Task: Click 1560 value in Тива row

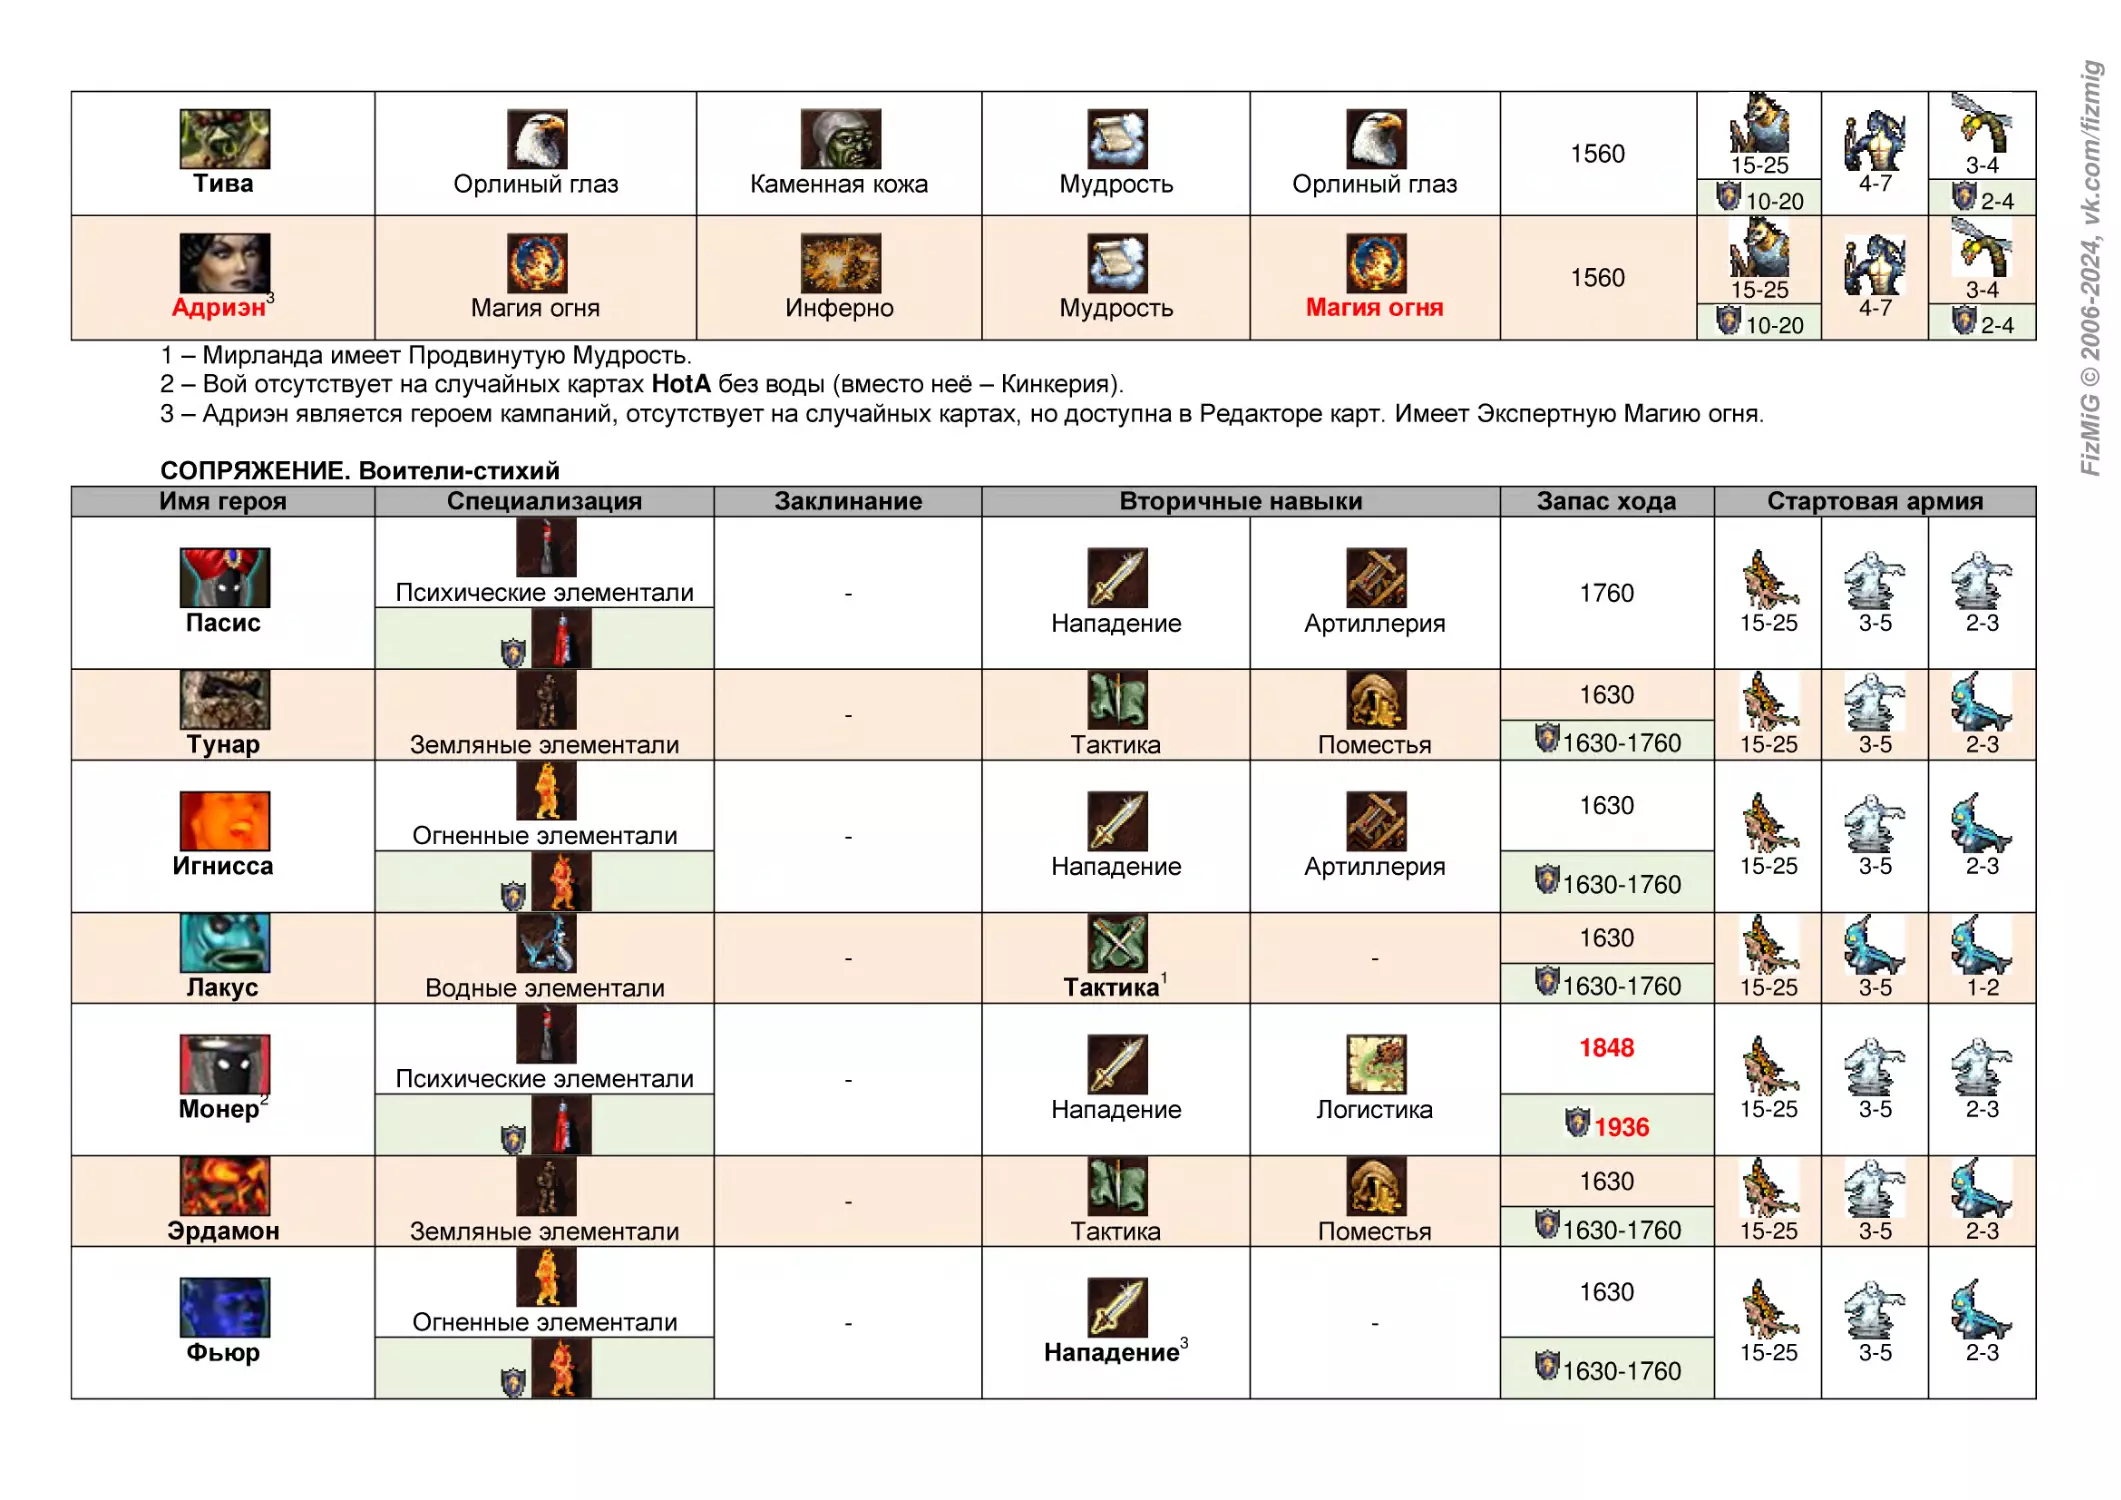Action: tap(1597, 154)
